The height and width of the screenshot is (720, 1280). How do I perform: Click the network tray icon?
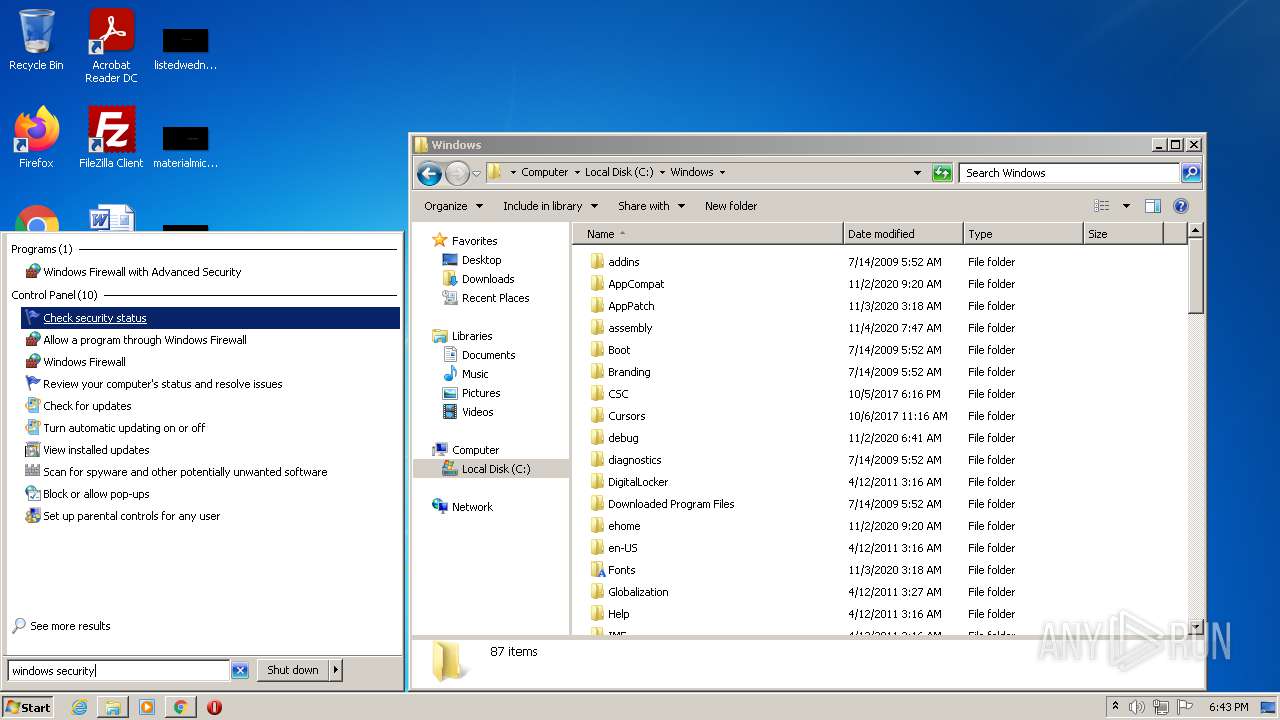pos(1161,707)
